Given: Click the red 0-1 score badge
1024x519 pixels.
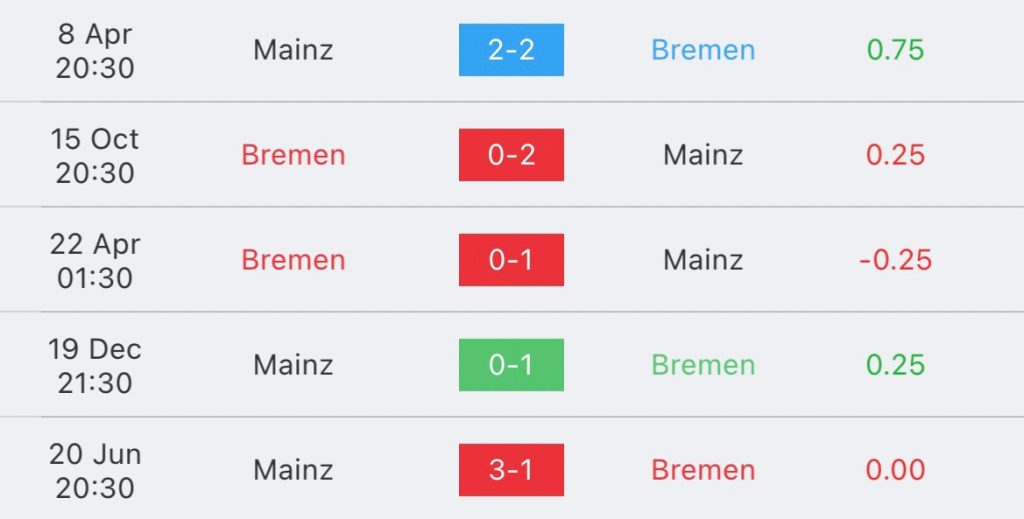Looking at the screenshot, I should click(511, 260).
